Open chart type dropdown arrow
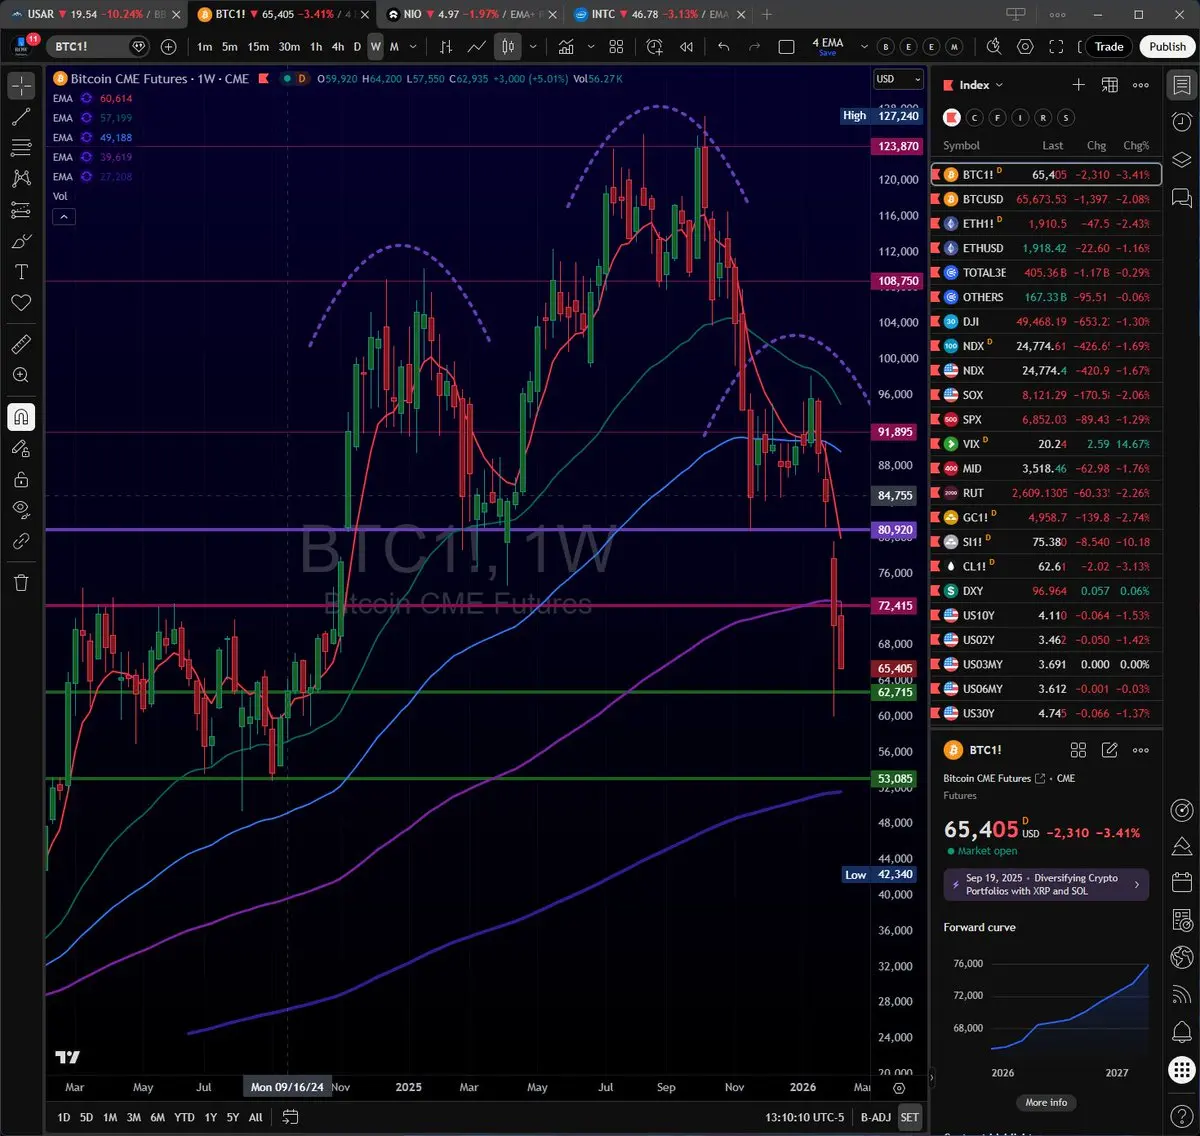This screenshot has height=1136, width=1200. pyautogui.click(x=533, y=47)
